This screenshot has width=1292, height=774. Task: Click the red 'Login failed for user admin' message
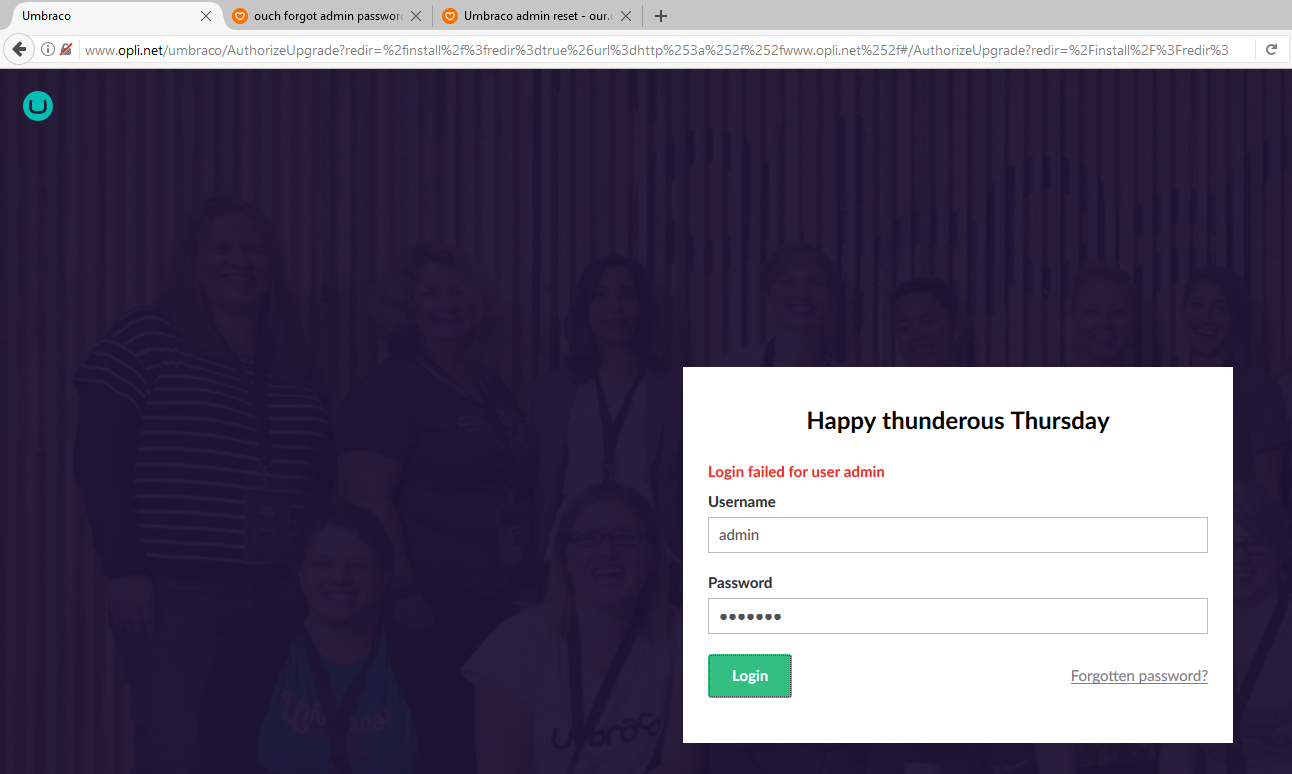796,472
